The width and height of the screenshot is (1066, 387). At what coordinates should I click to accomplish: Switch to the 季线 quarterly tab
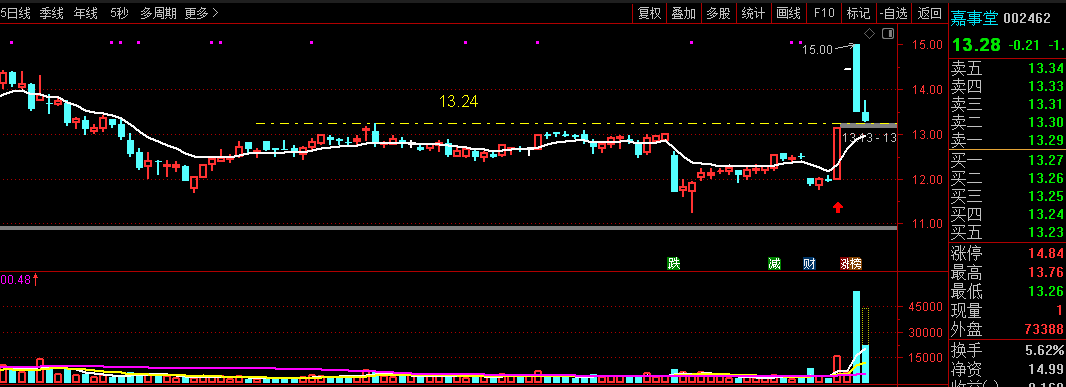51,13
